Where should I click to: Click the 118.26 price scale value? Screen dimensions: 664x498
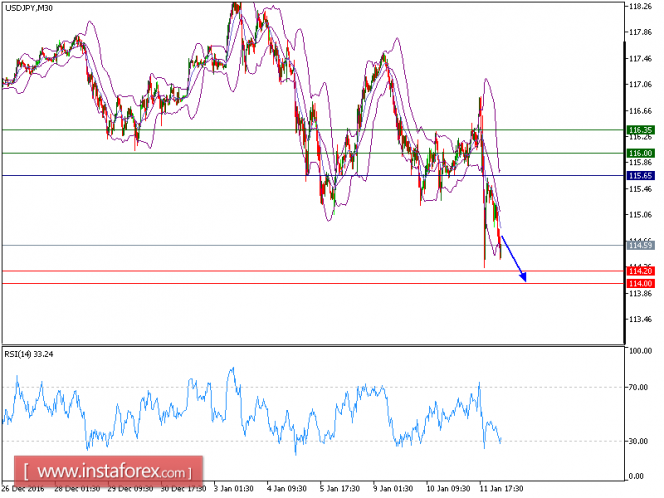640,6
